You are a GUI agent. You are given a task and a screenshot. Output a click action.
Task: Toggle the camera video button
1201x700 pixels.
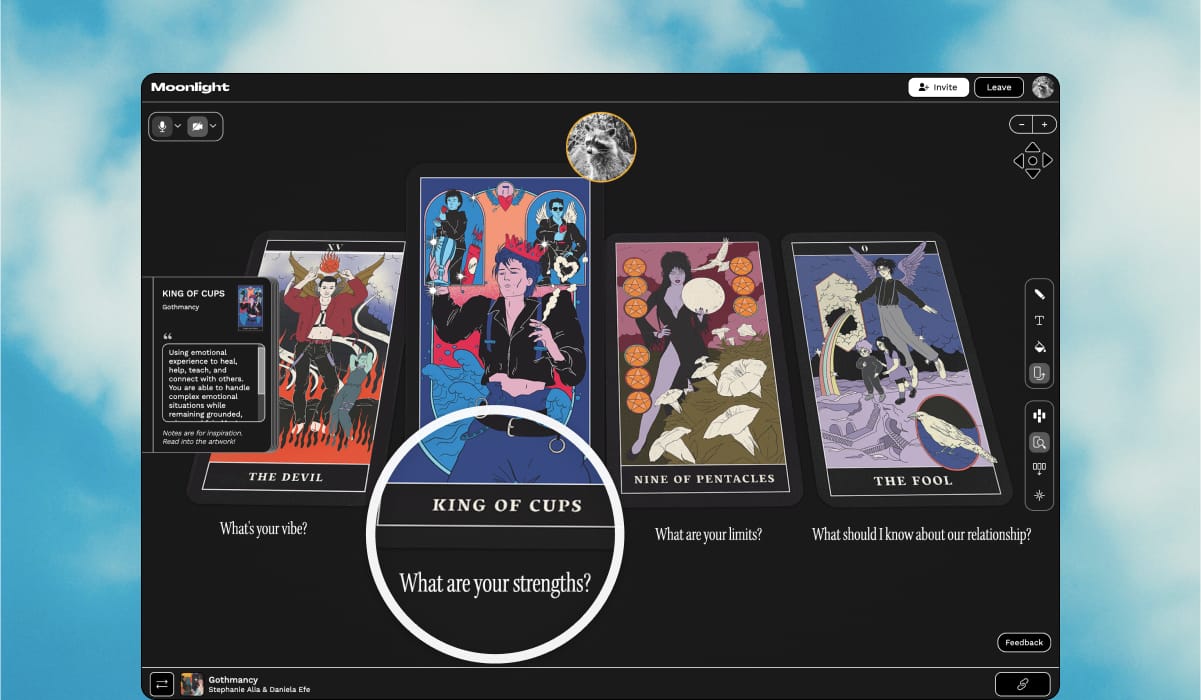[197, 126]
